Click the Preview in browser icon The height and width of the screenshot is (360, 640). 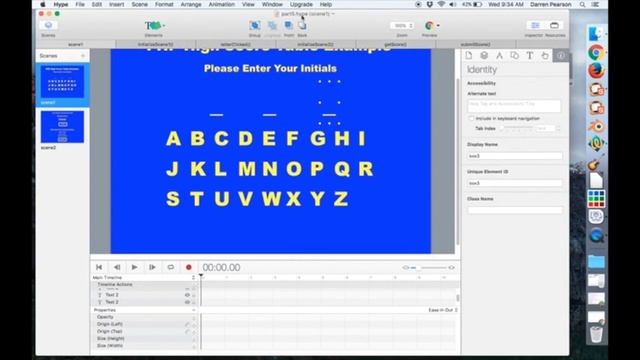pos(429,26)
